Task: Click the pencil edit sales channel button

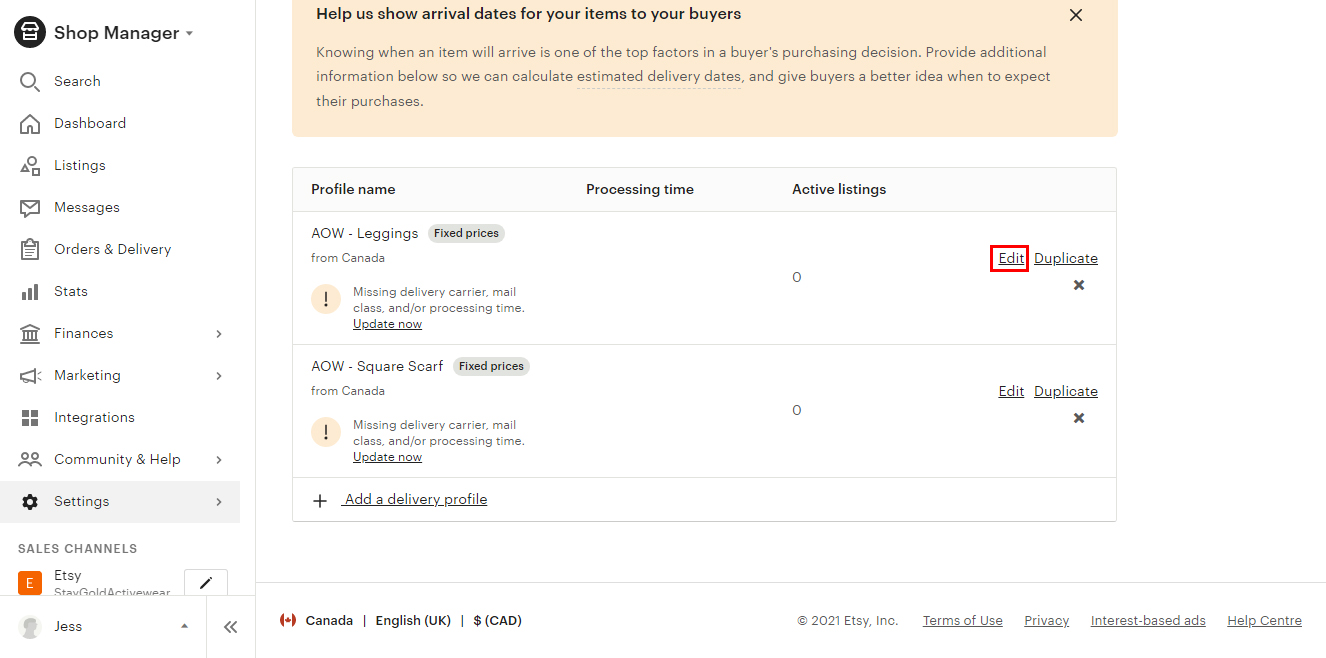Action: click(206, 583)
